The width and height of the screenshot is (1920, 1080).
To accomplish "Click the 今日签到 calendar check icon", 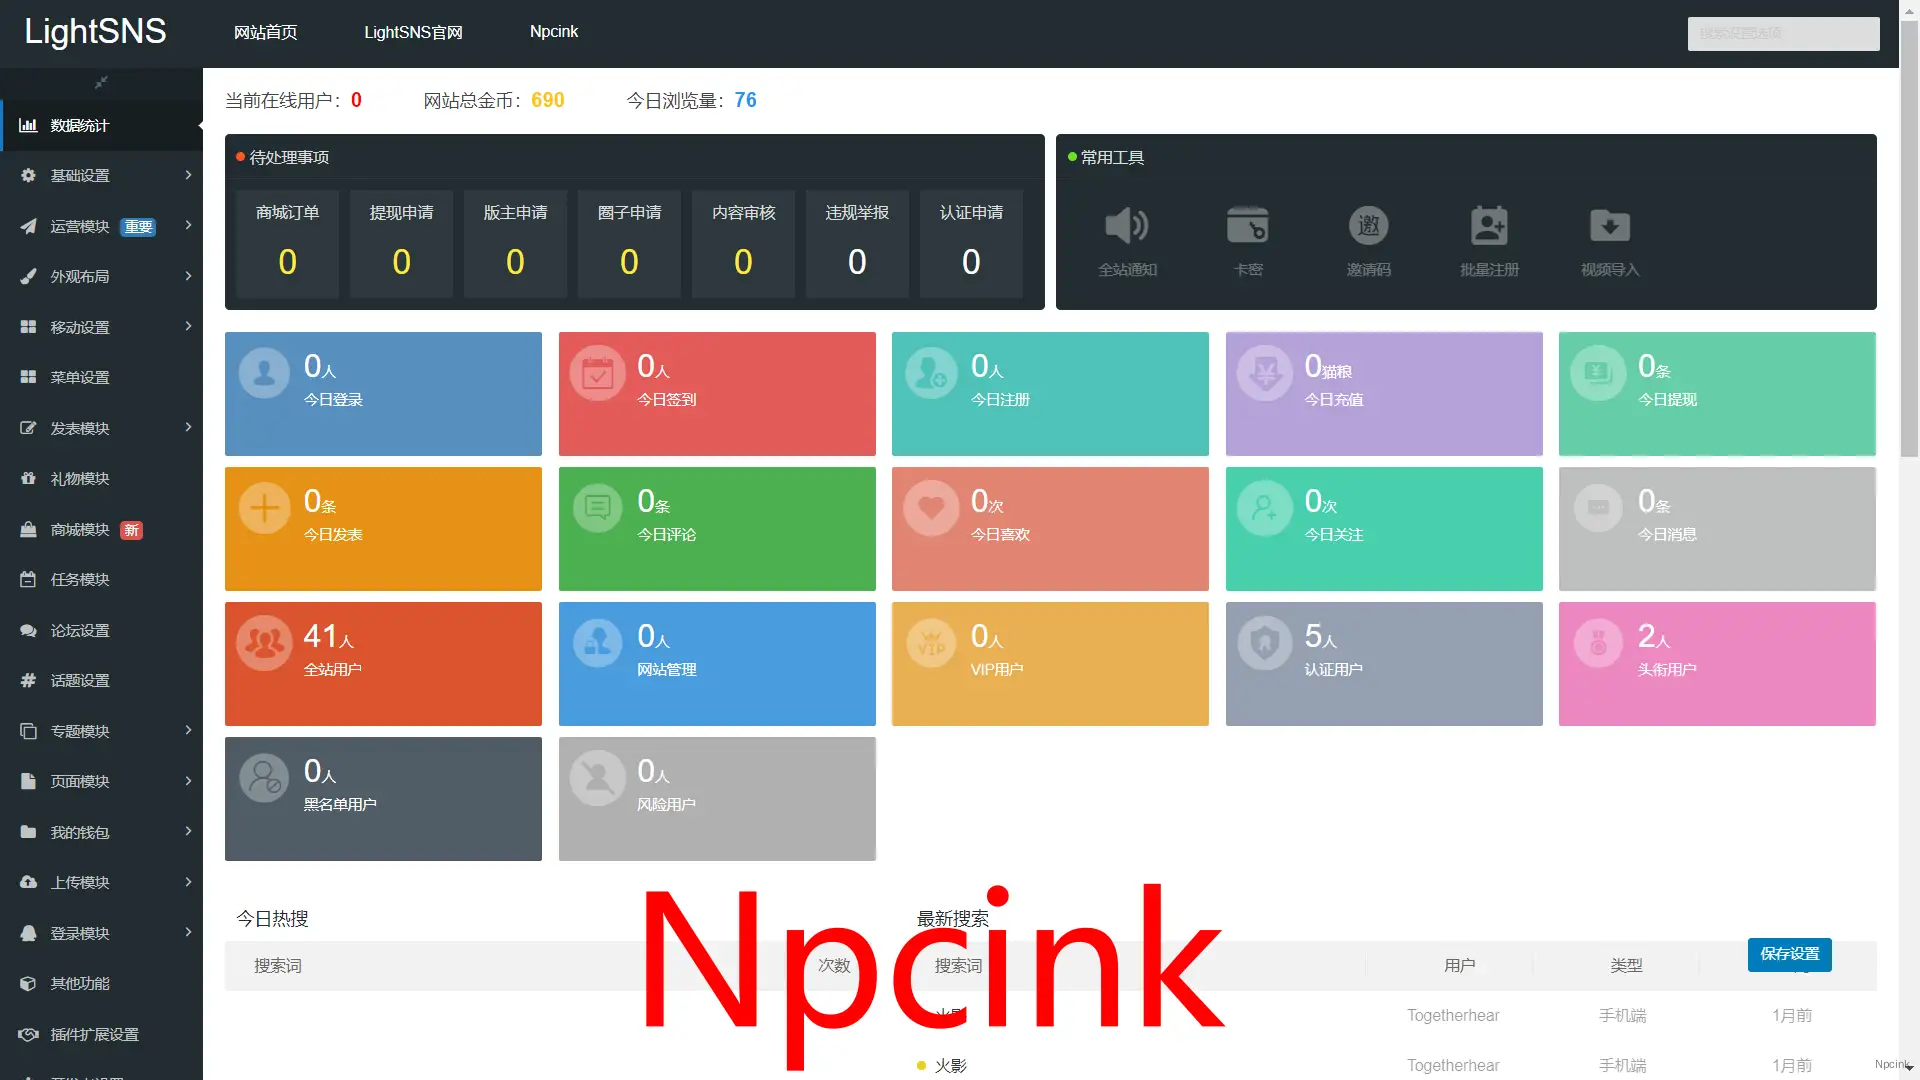I will pyautogui.click(x=598, y=374).
